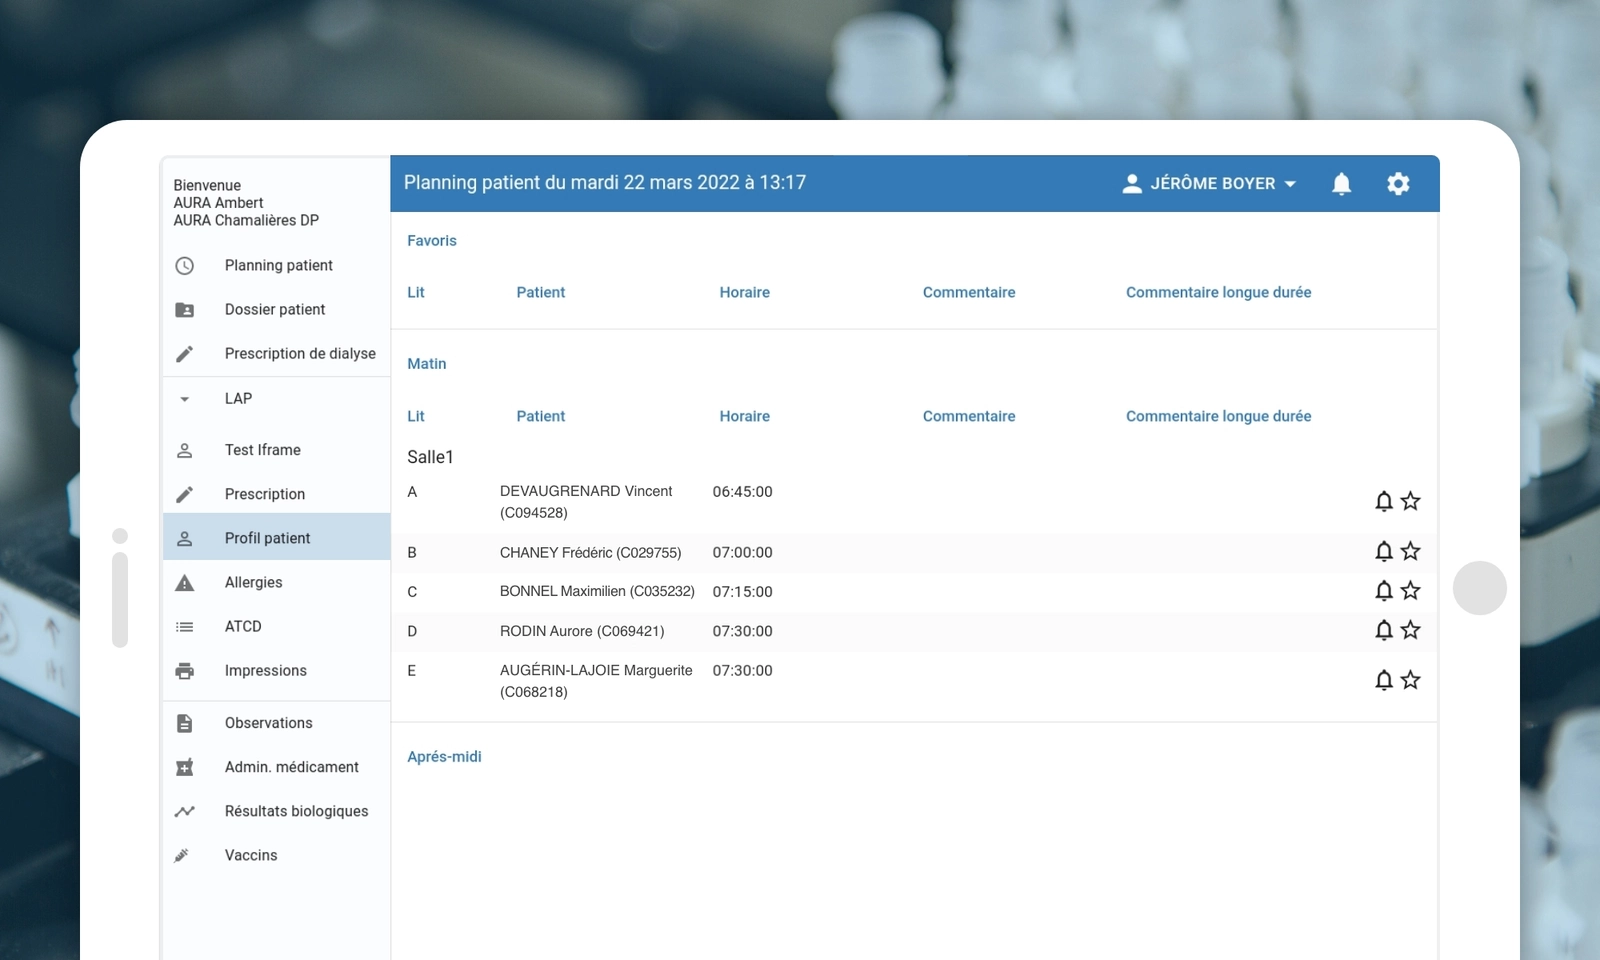Toggle favorite star for BONNEL Maximilien
Screen dimensions: 1600x960
(x=1411, y=591)
